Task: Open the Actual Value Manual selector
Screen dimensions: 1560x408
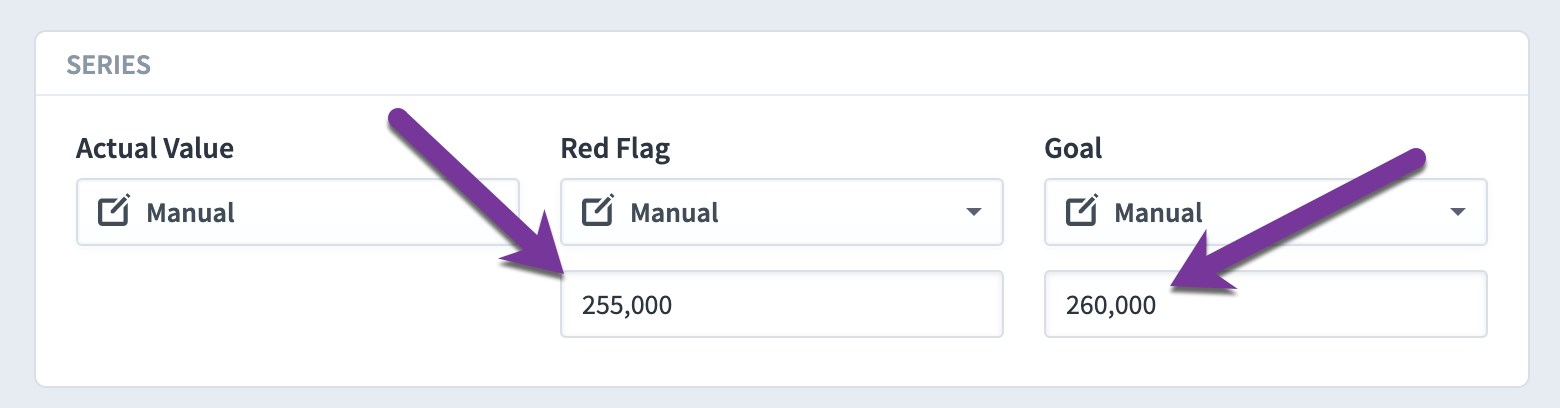Action: [298, 212]
